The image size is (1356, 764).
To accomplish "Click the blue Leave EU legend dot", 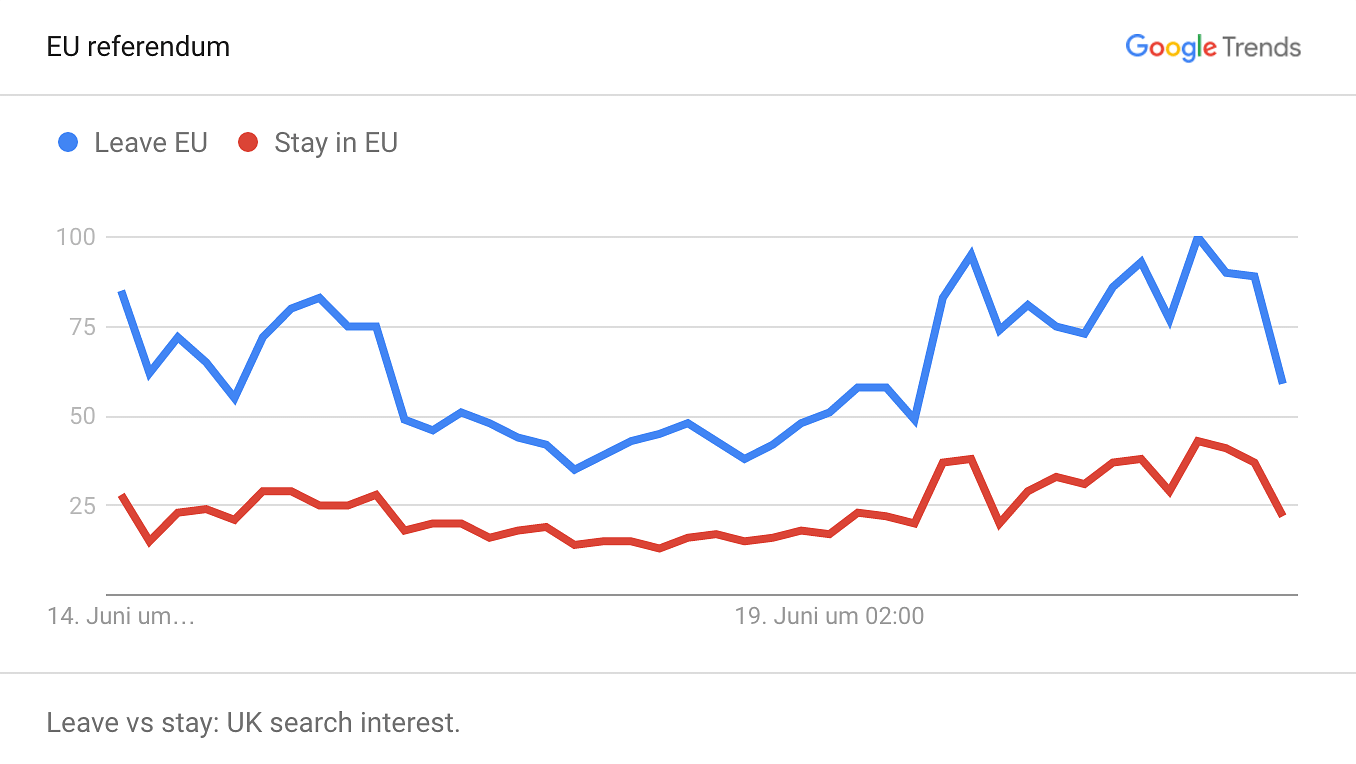I will pyautogui.click(x=68, y=143).
